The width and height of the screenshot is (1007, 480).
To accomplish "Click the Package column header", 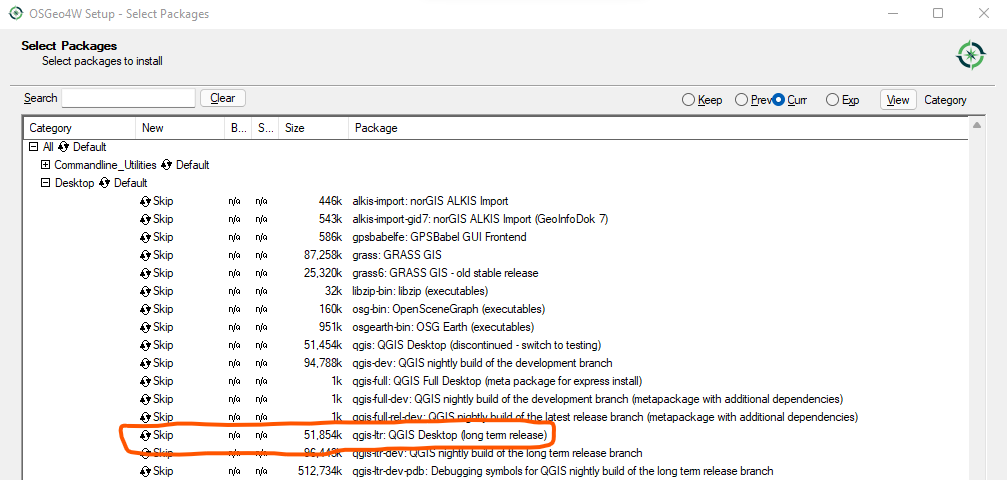I will point(658,128).
